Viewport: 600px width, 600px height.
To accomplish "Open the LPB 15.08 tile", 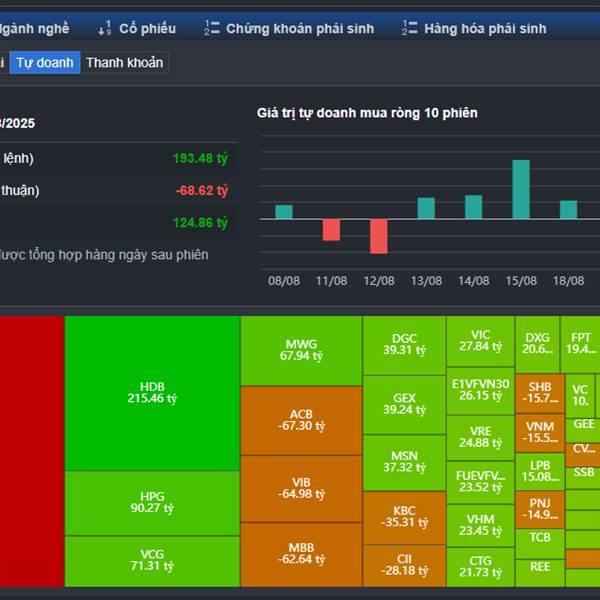I will [x=540, y=472].
